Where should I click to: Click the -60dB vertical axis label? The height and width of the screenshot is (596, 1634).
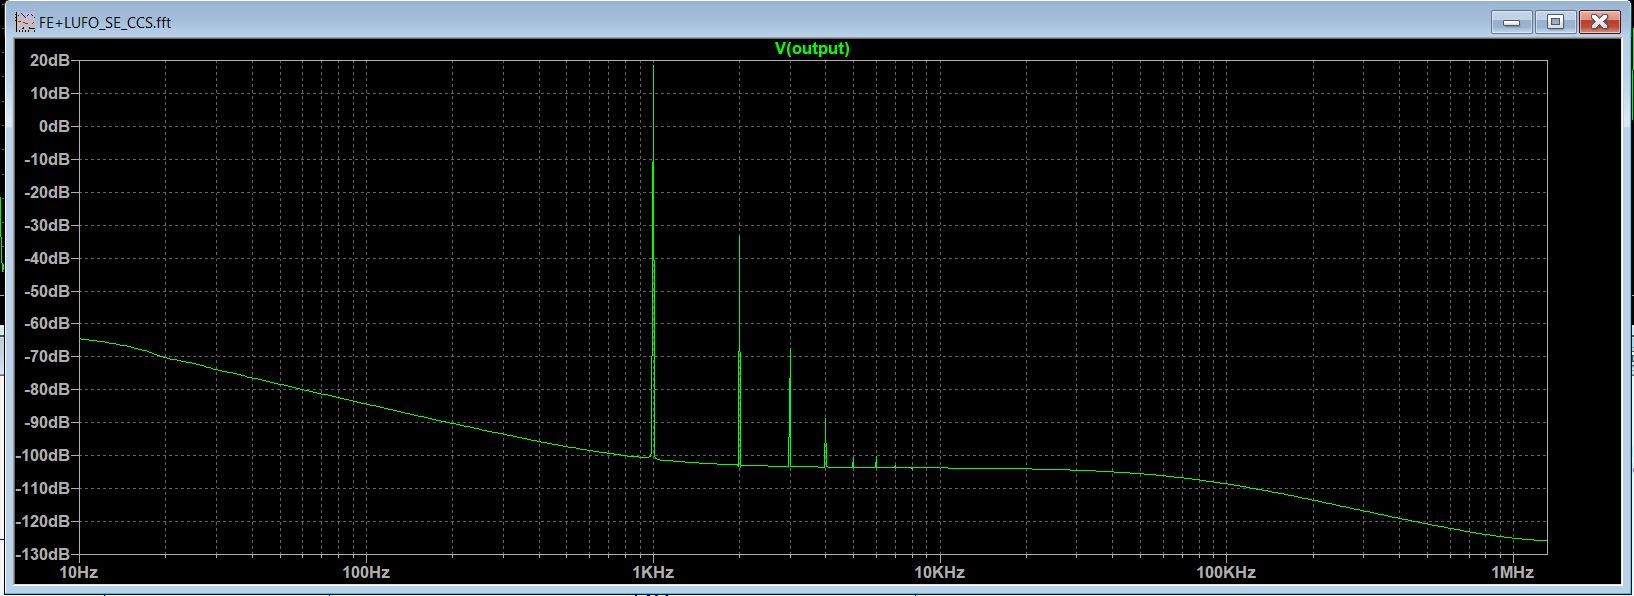point(47,323)
